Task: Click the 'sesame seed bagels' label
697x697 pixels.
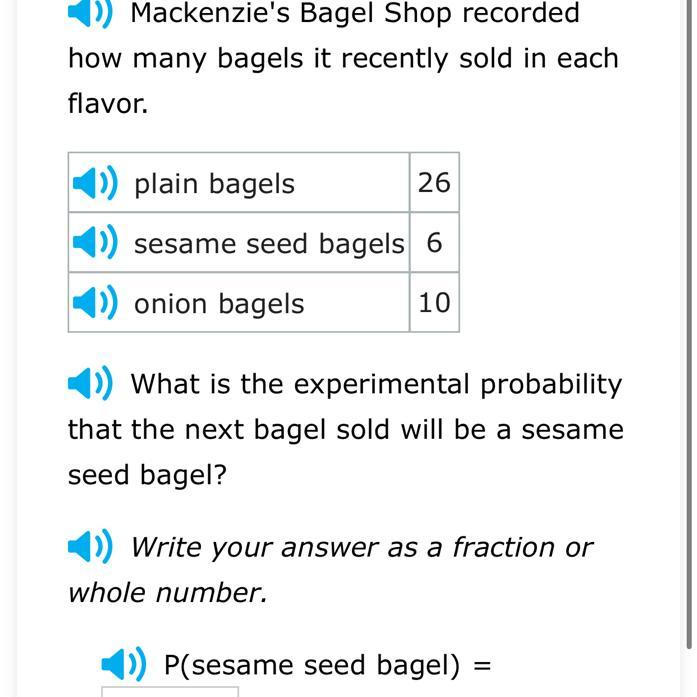Action: tap(269, 244)
